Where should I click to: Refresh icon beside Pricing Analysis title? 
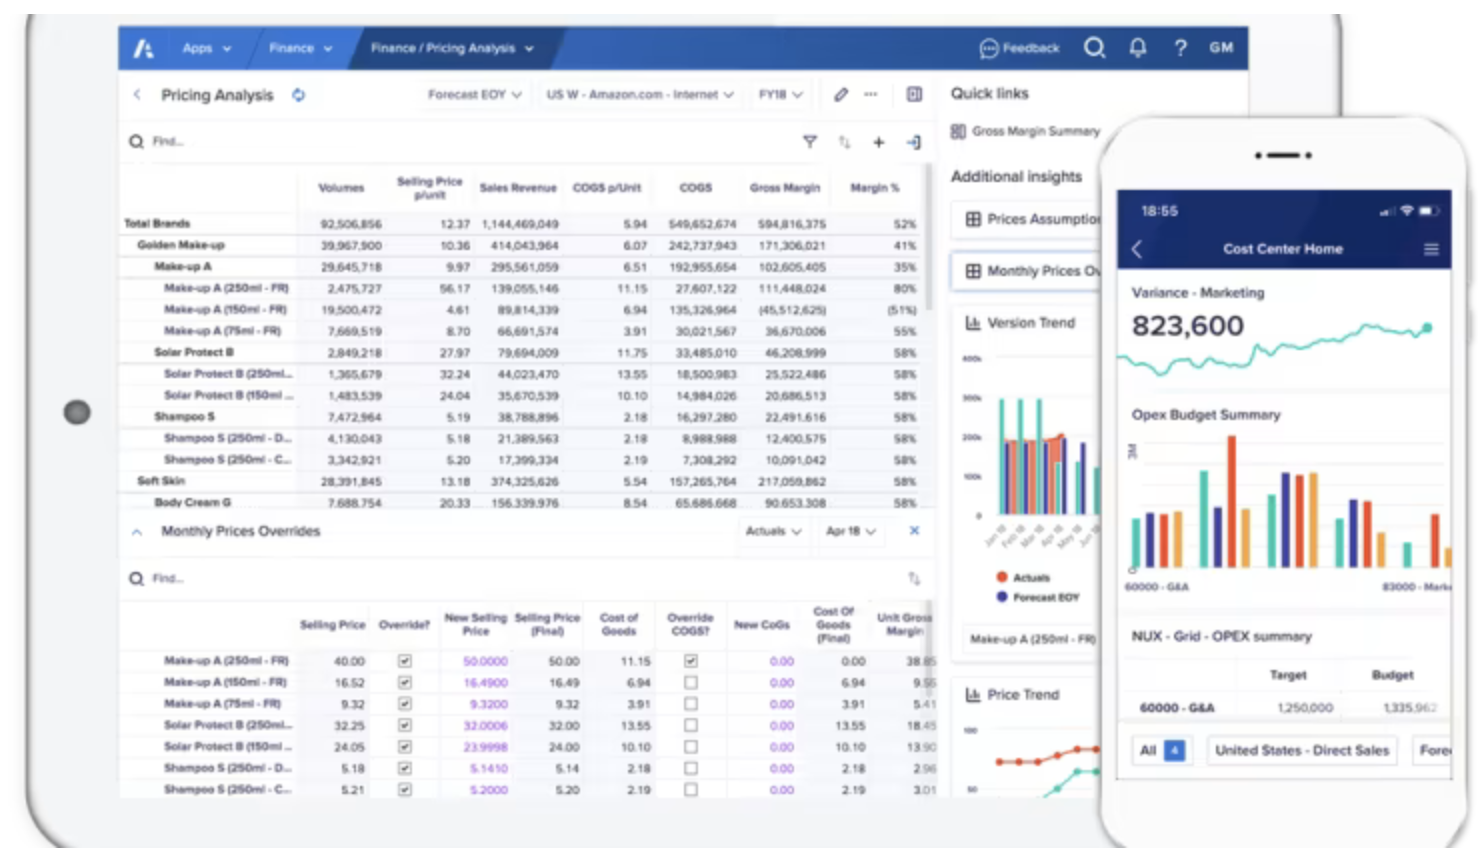click(298, 95)
